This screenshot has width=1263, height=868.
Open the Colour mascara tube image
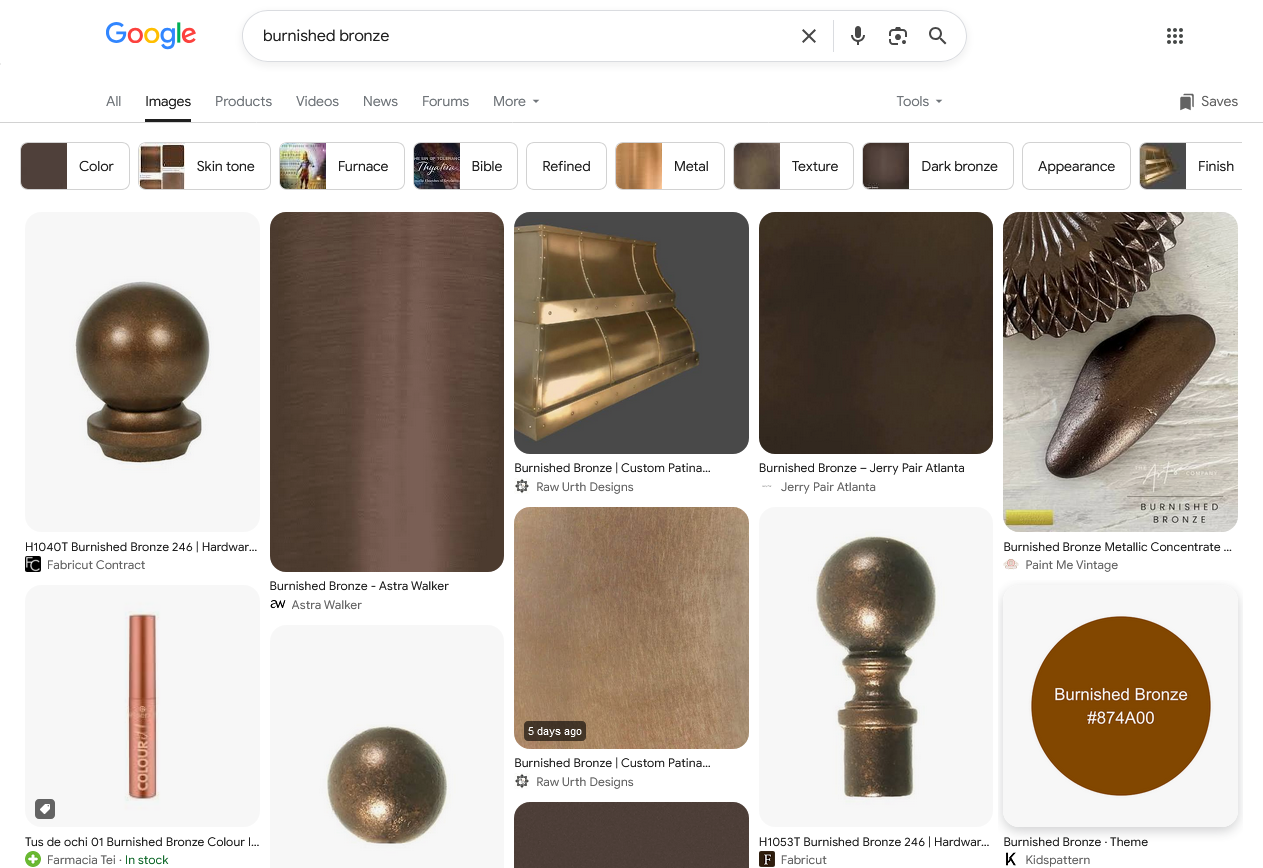pyautogui.click(x=142, y=706)
